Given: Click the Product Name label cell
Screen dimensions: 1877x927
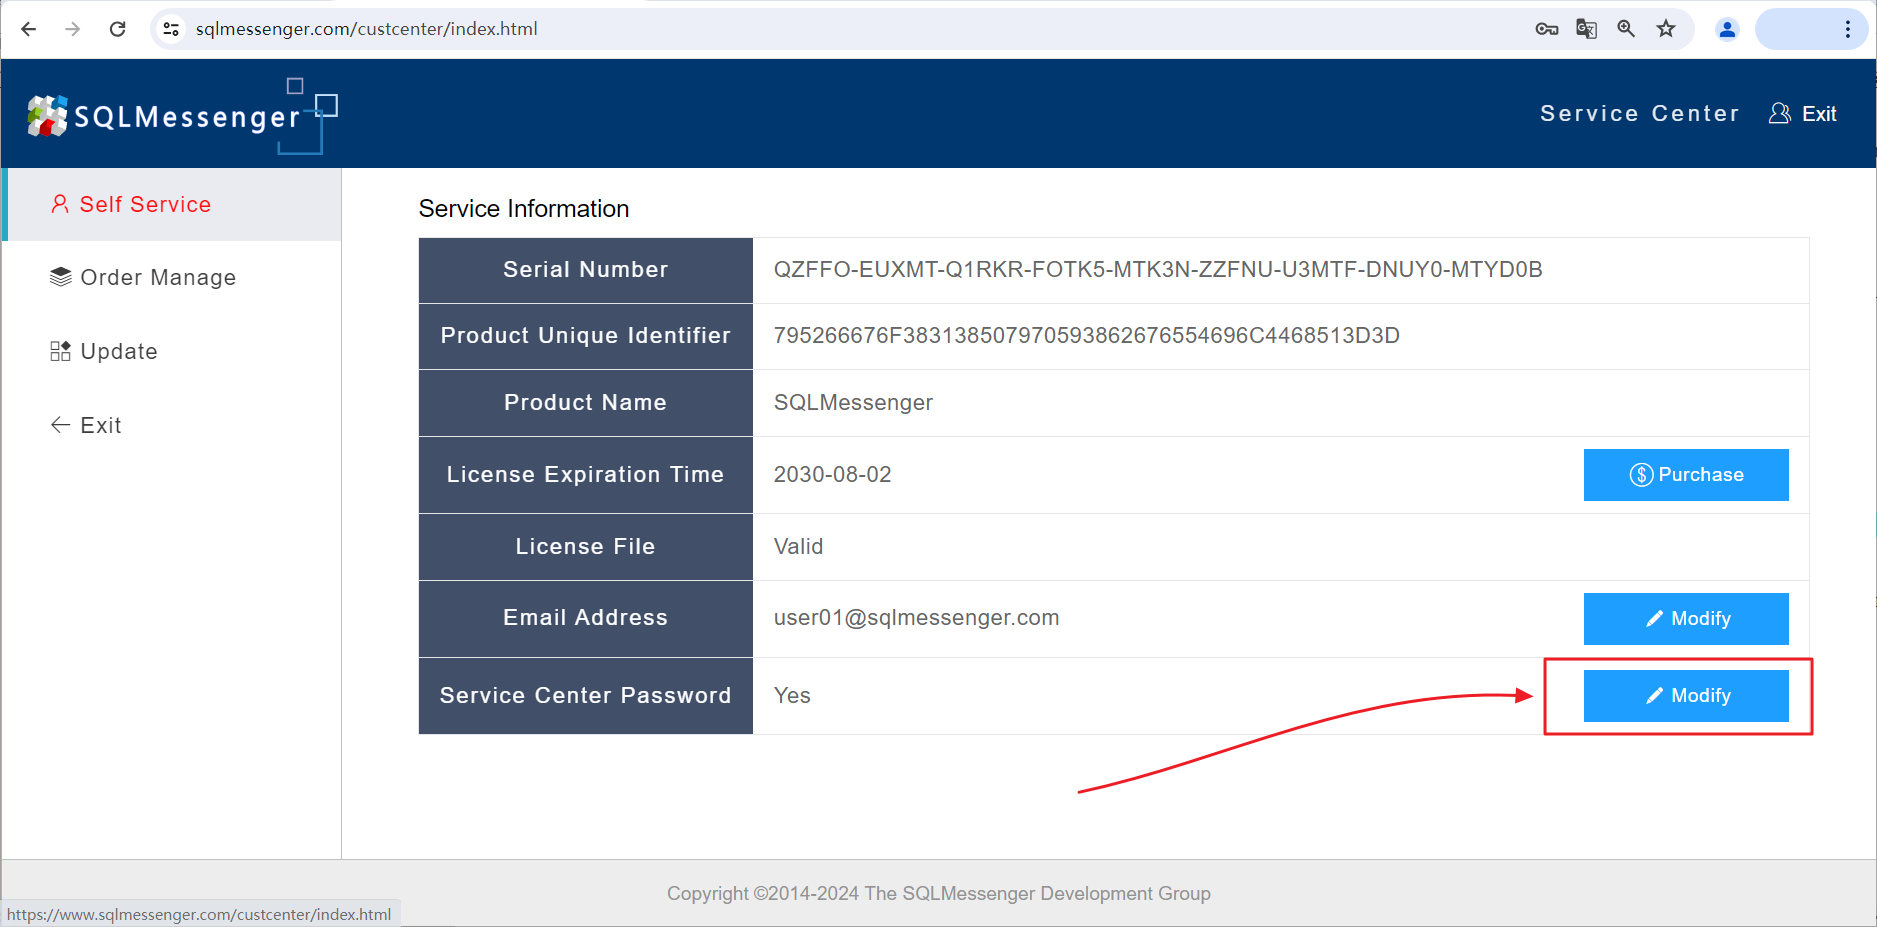Looking at the screenshot, I should (586, 403).
